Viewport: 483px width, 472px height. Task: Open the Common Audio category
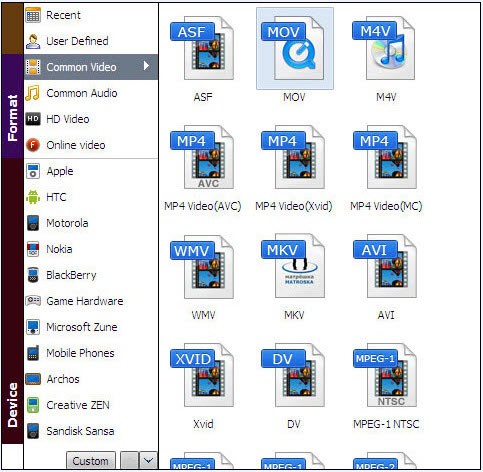(91, 93)
